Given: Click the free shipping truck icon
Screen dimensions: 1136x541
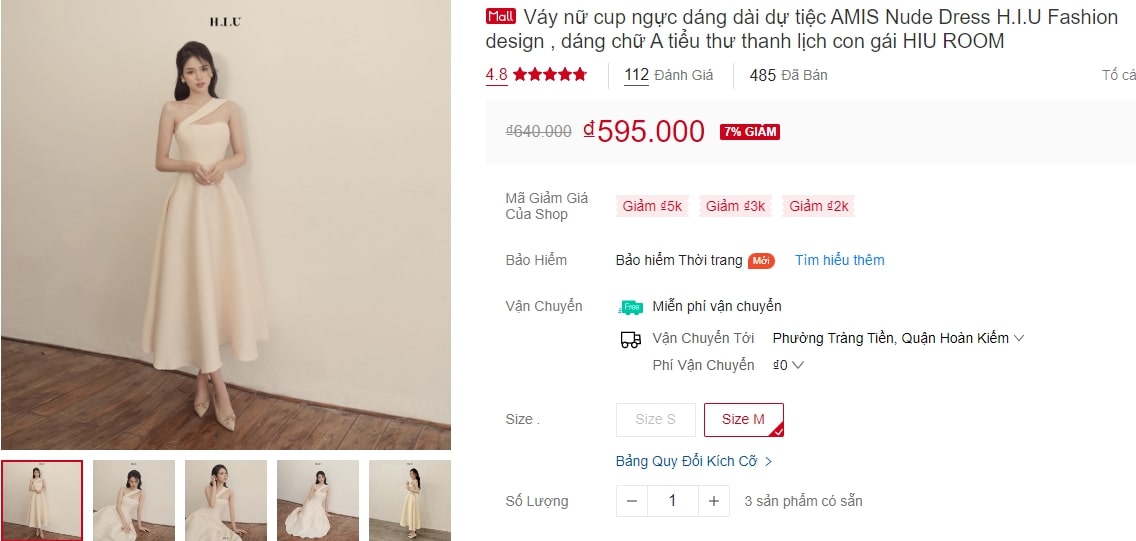Looking at the screenshot, I should (x=630, y=307).
